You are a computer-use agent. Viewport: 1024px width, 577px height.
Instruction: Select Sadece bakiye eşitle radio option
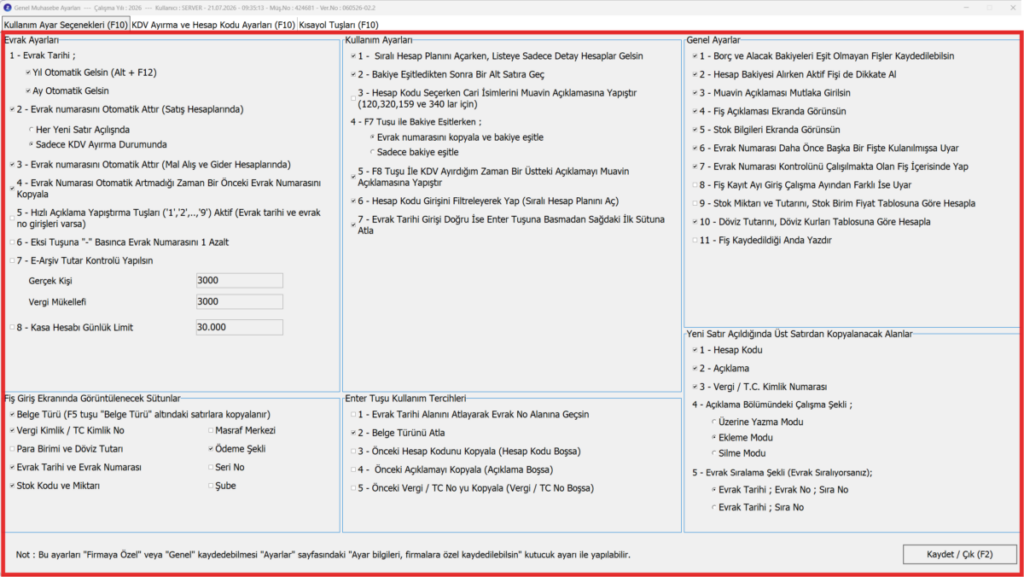pyautogui.click(x=372, y=152)
